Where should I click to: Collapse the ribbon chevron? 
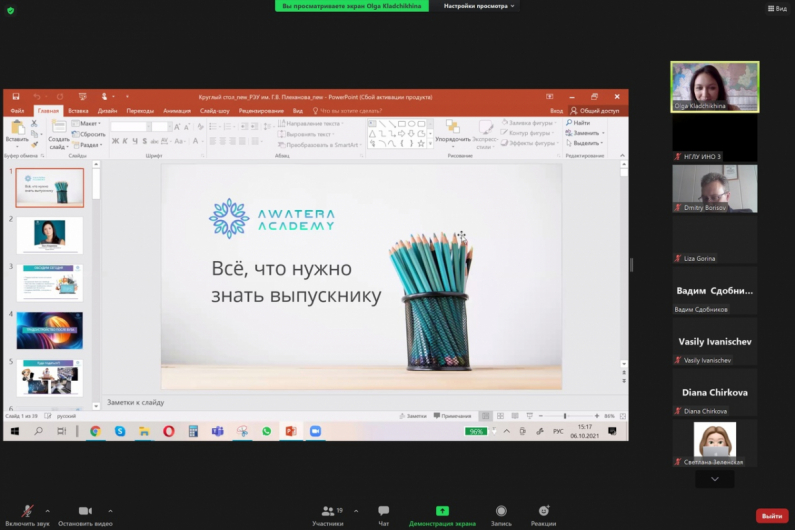click(623, 156)
